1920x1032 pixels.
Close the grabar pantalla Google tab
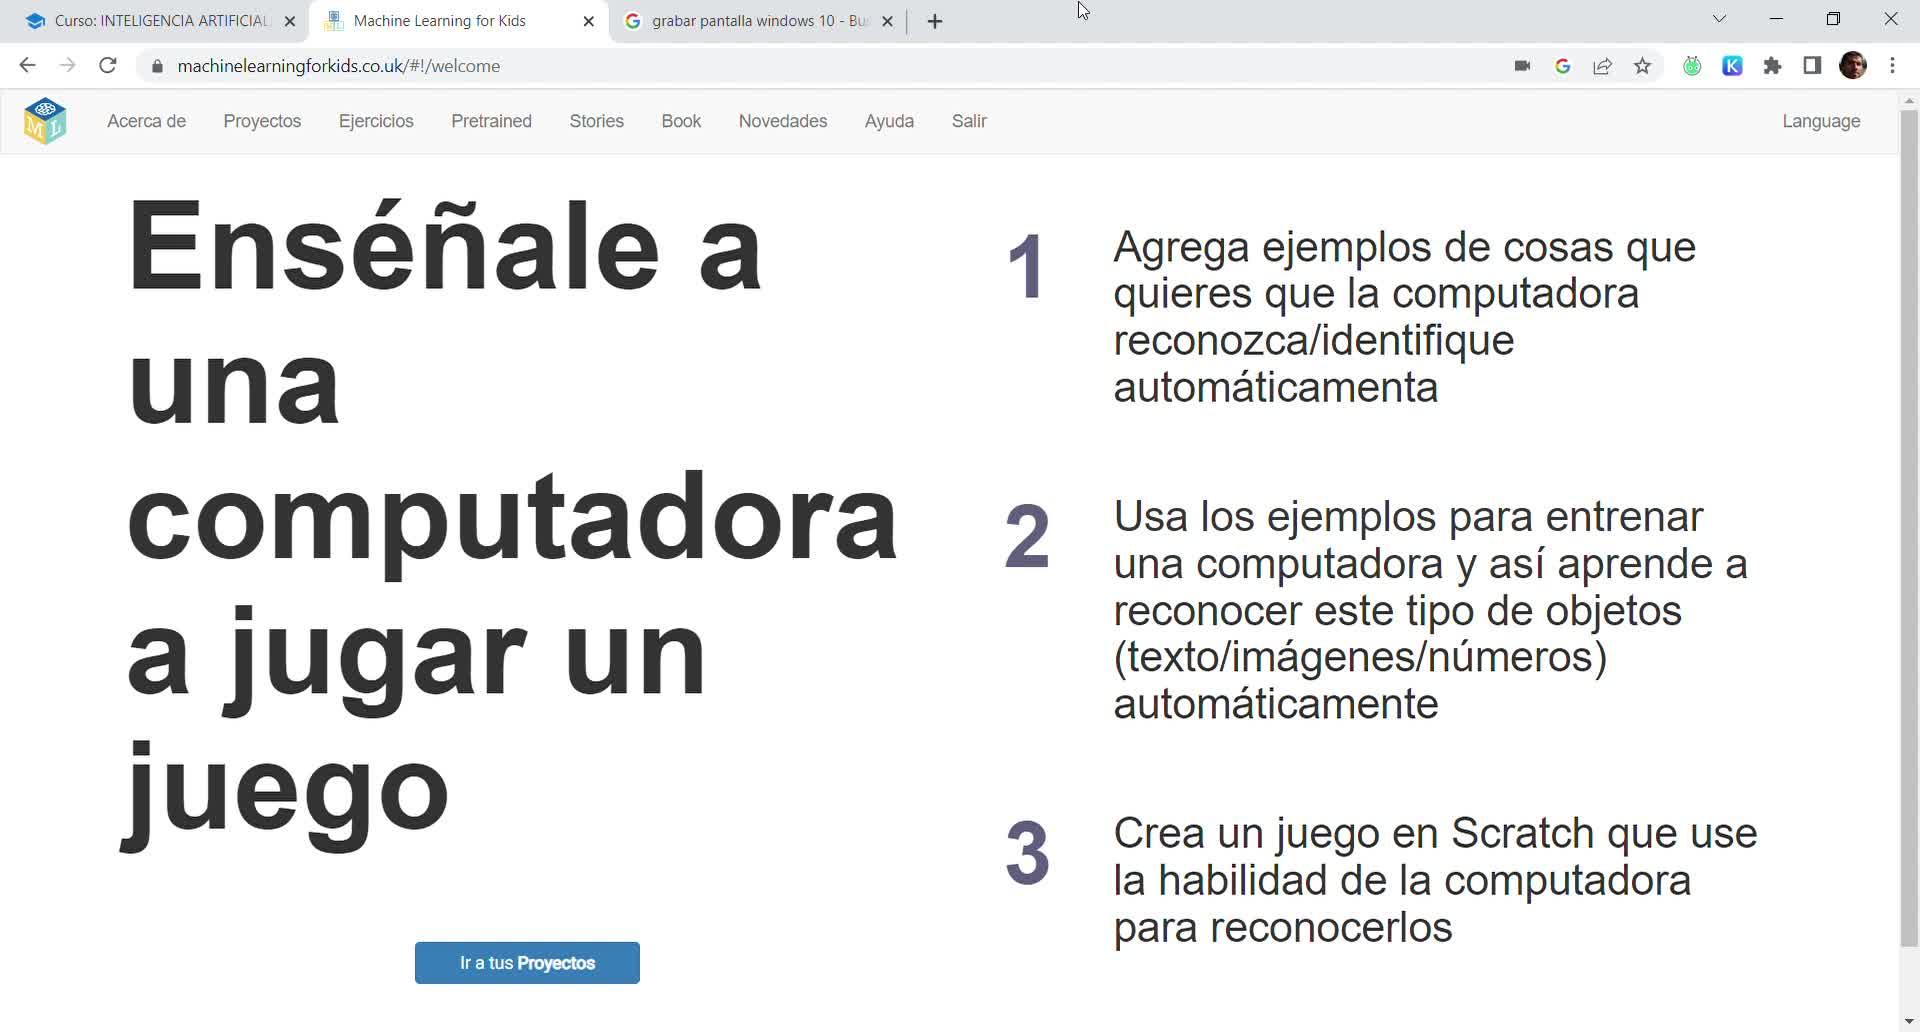887,21
